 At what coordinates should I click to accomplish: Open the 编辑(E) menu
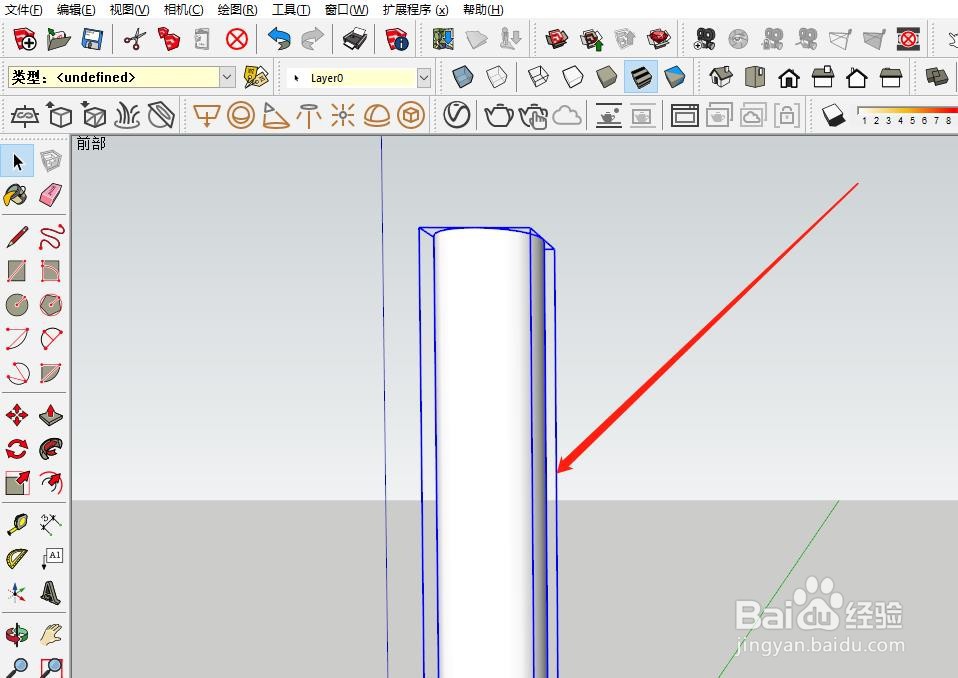tap(76, 10)
